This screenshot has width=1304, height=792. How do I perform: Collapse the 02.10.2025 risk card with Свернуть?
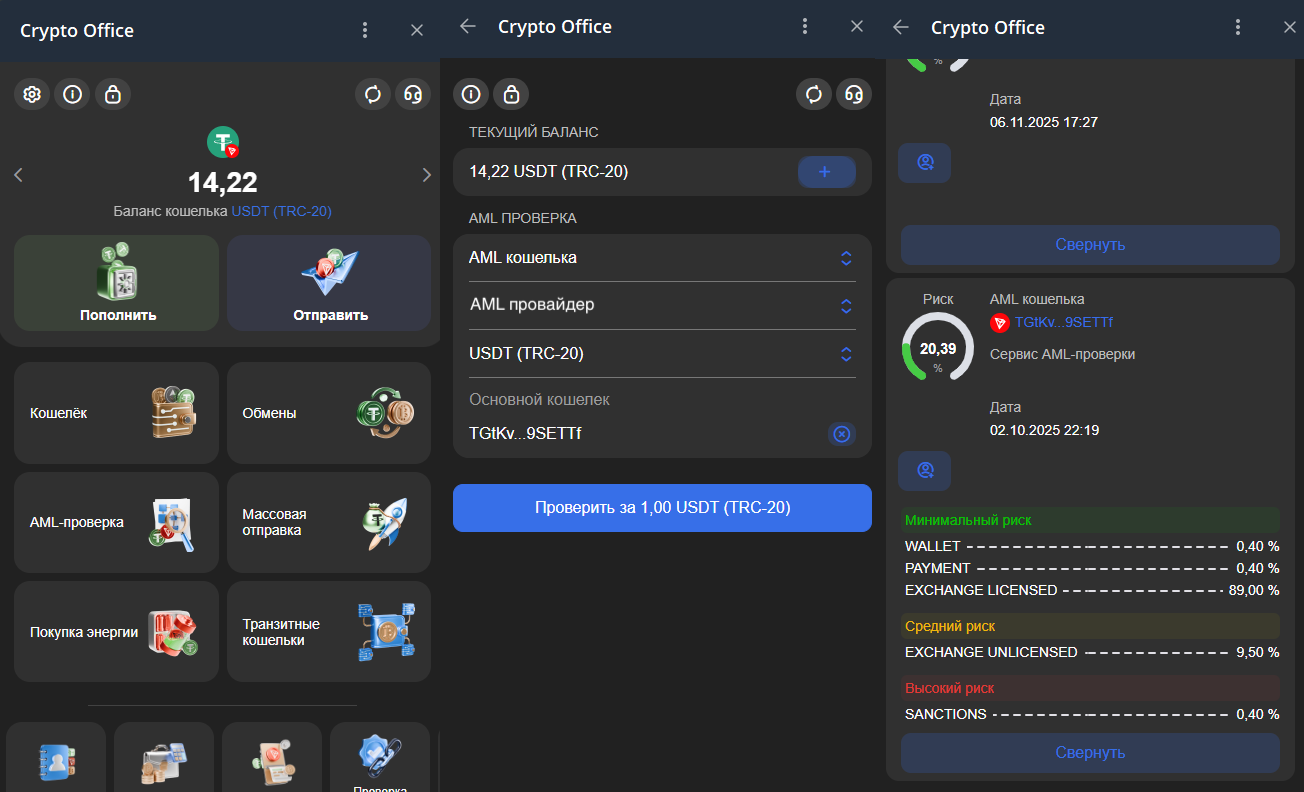[x=1090, y=753]
